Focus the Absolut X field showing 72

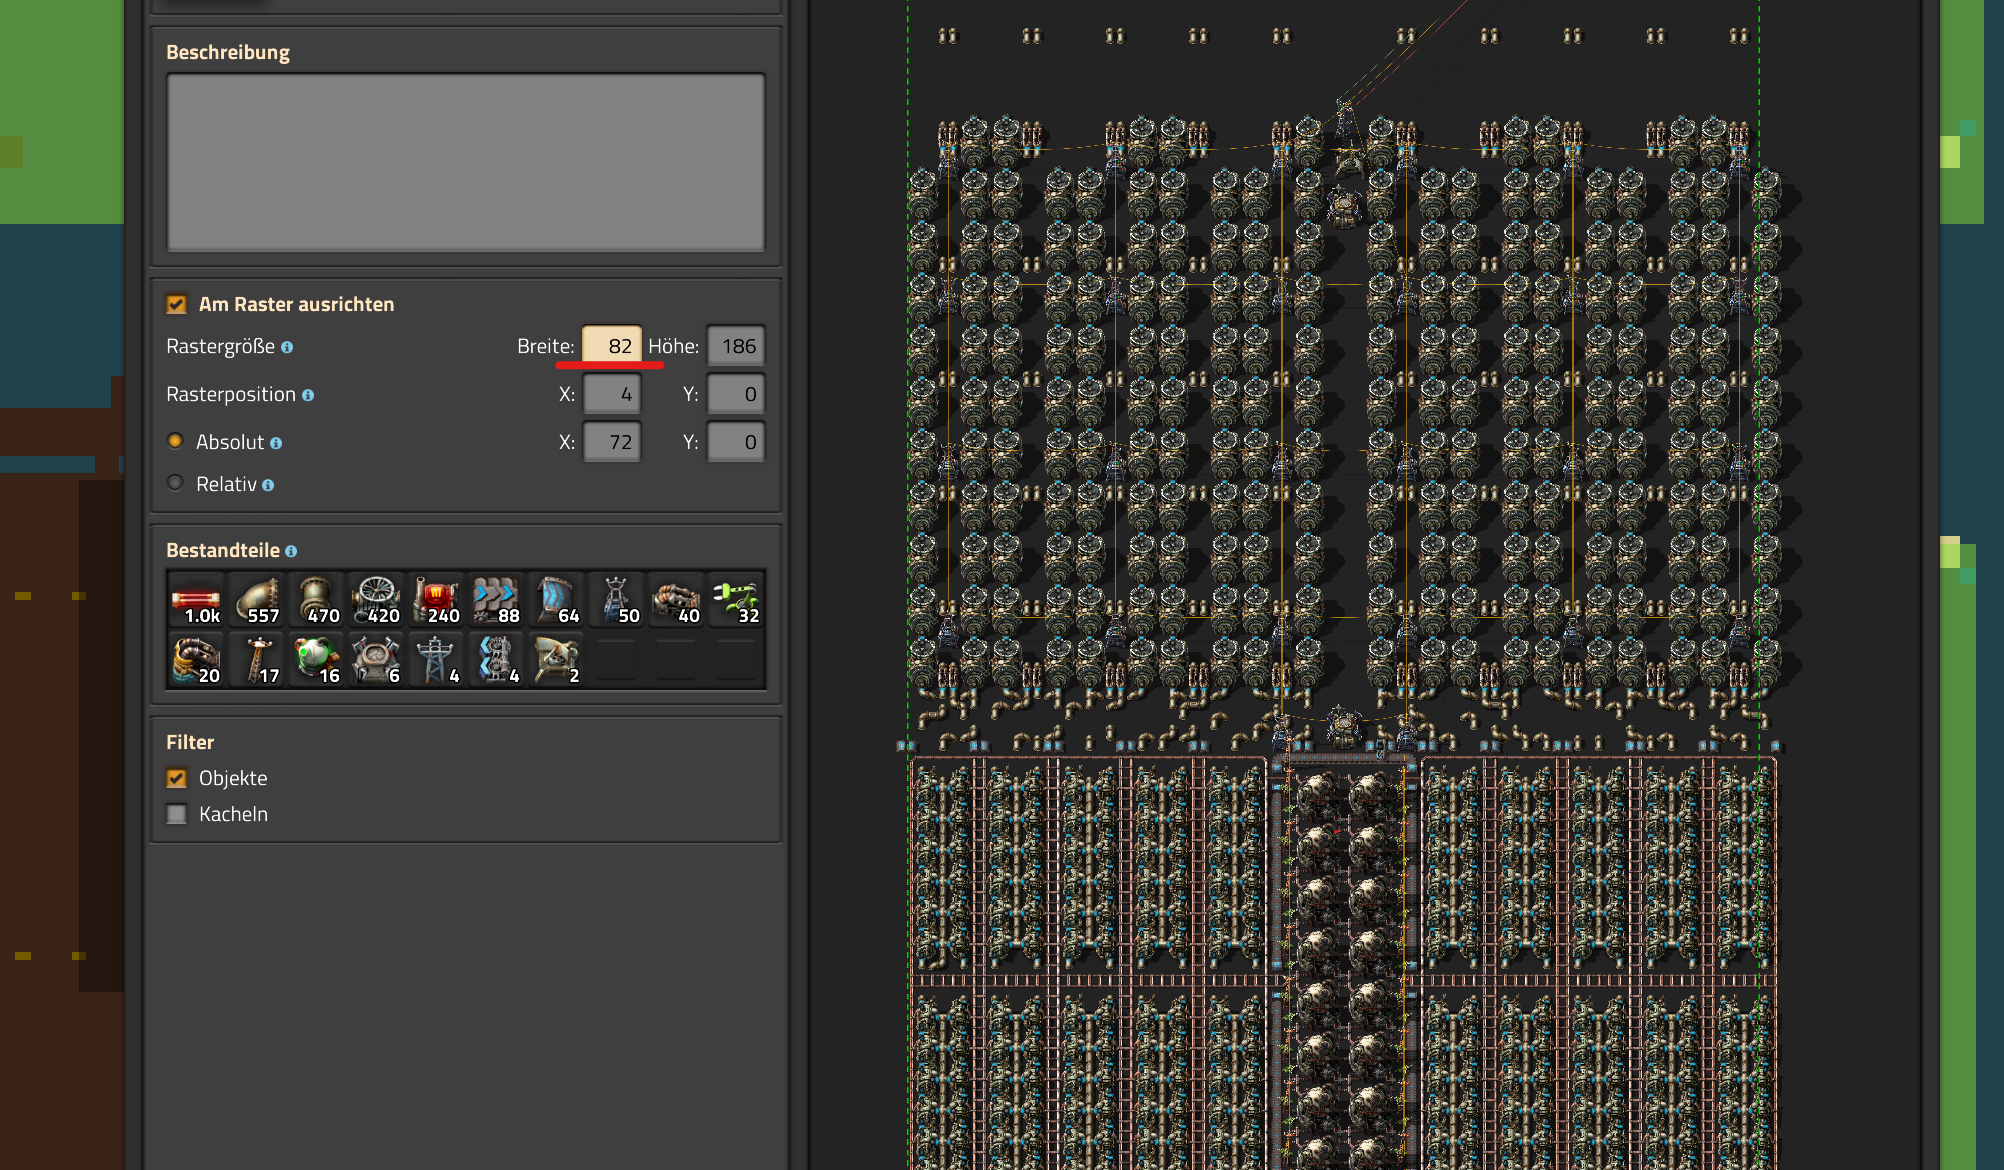[612, 442]
